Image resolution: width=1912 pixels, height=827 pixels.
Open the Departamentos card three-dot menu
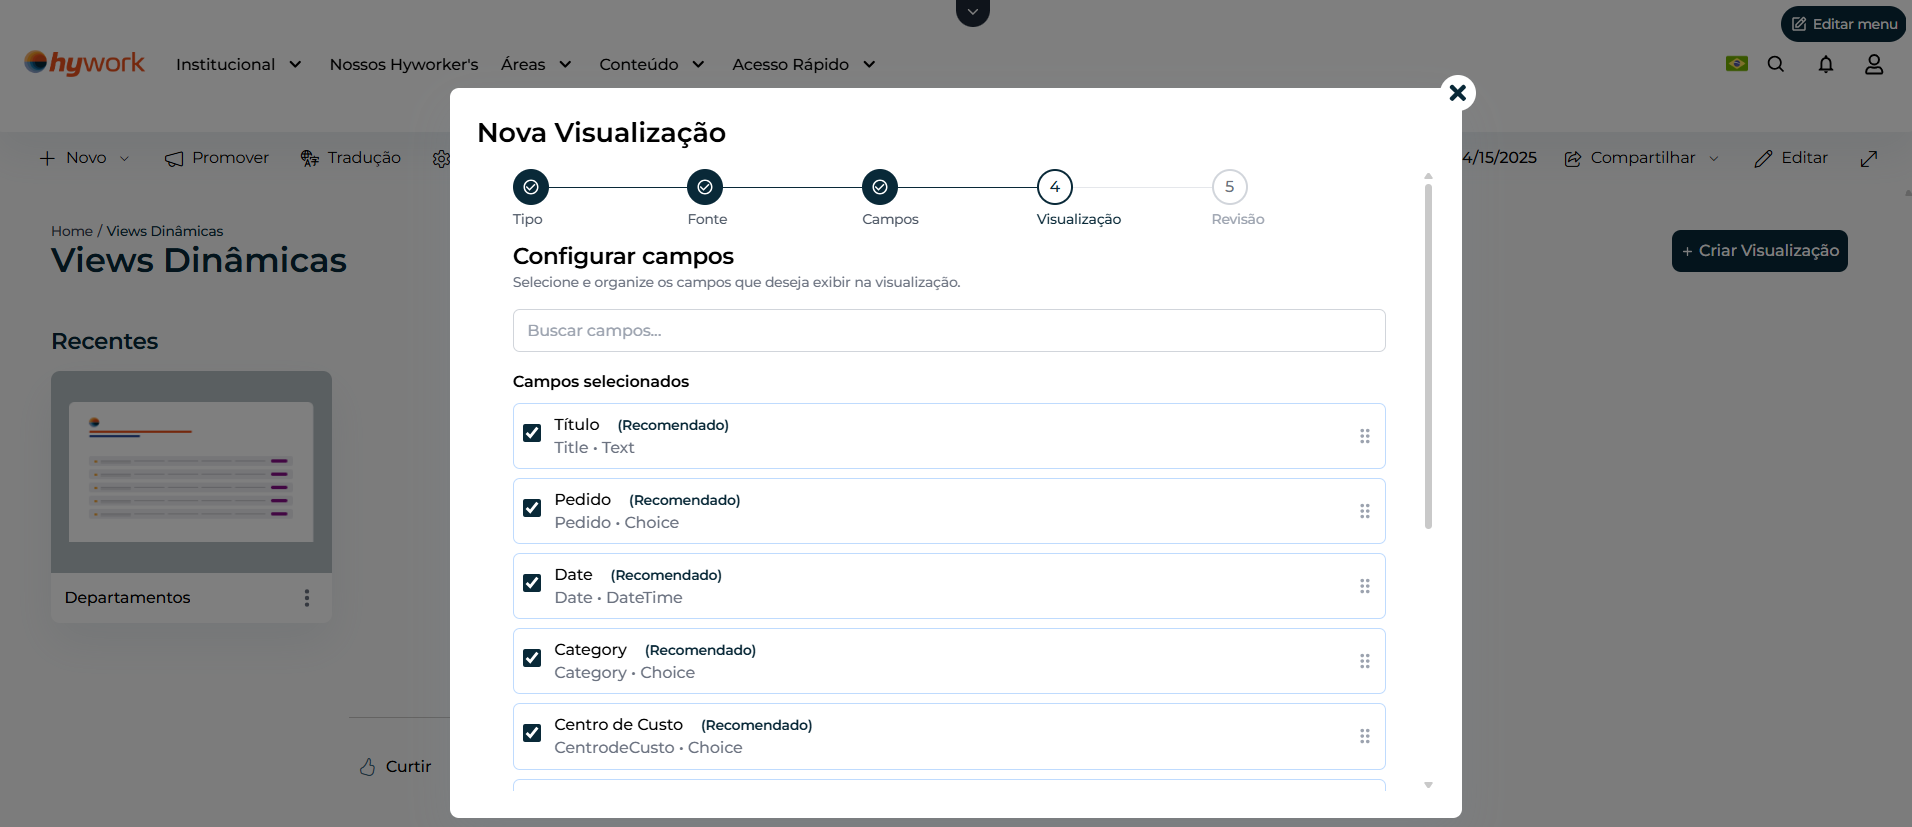coord(307,598)
